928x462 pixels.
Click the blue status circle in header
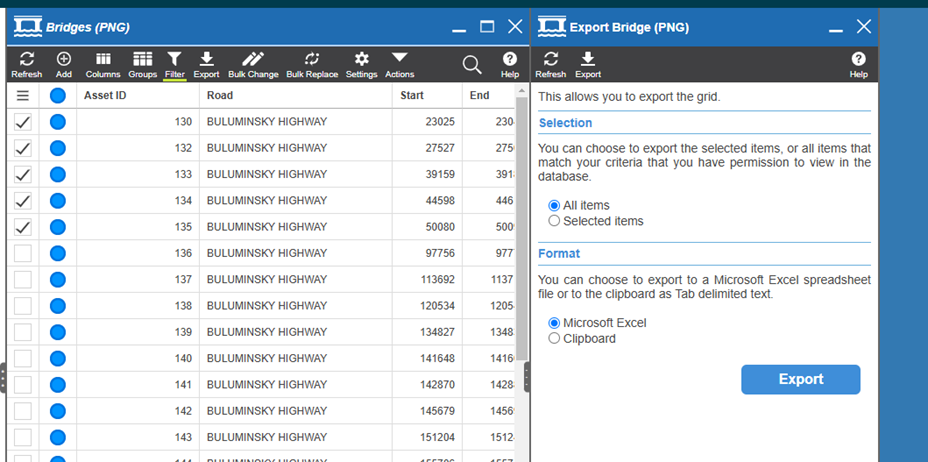click(x=57, y=95)
